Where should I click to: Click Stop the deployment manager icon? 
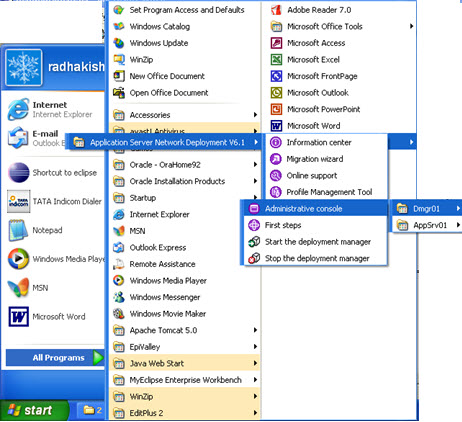[x=254, y=258]
